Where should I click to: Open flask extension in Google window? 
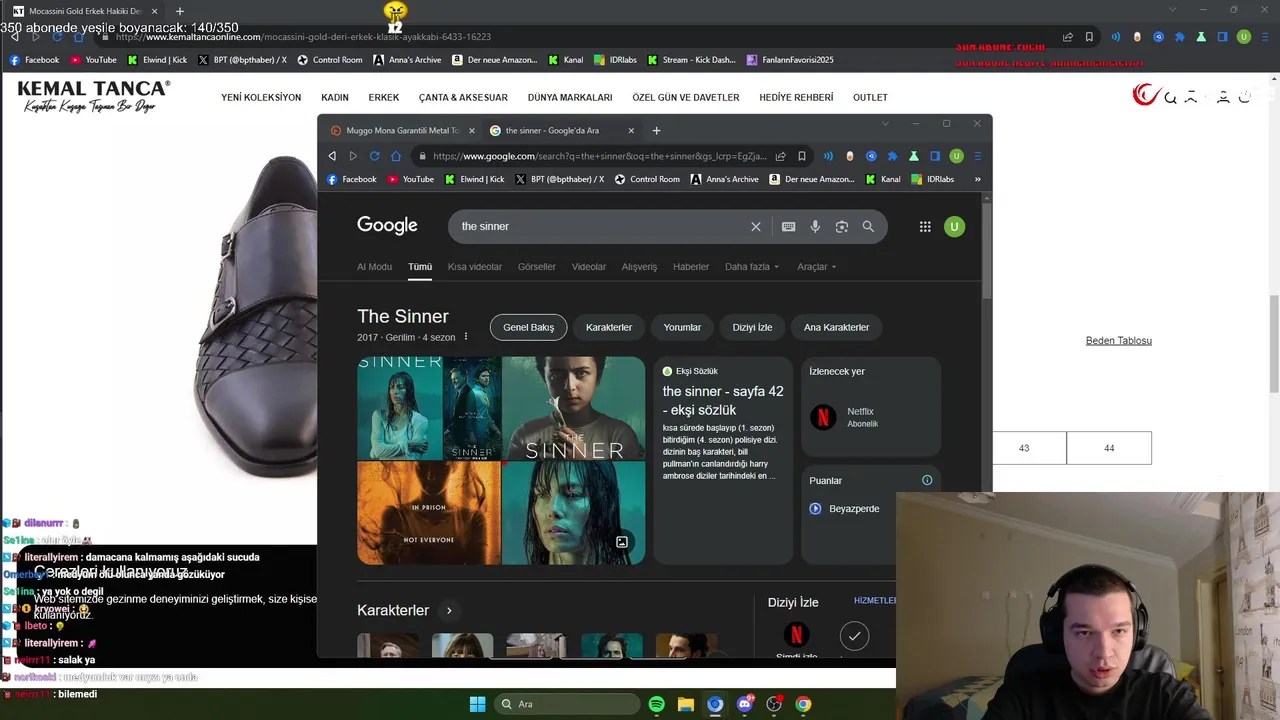(x=913, y=156)
